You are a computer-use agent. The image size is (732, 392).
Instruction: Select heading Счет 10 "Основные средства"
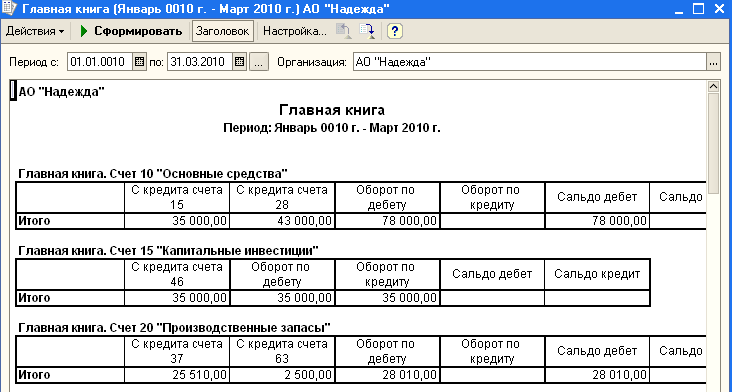153,174
